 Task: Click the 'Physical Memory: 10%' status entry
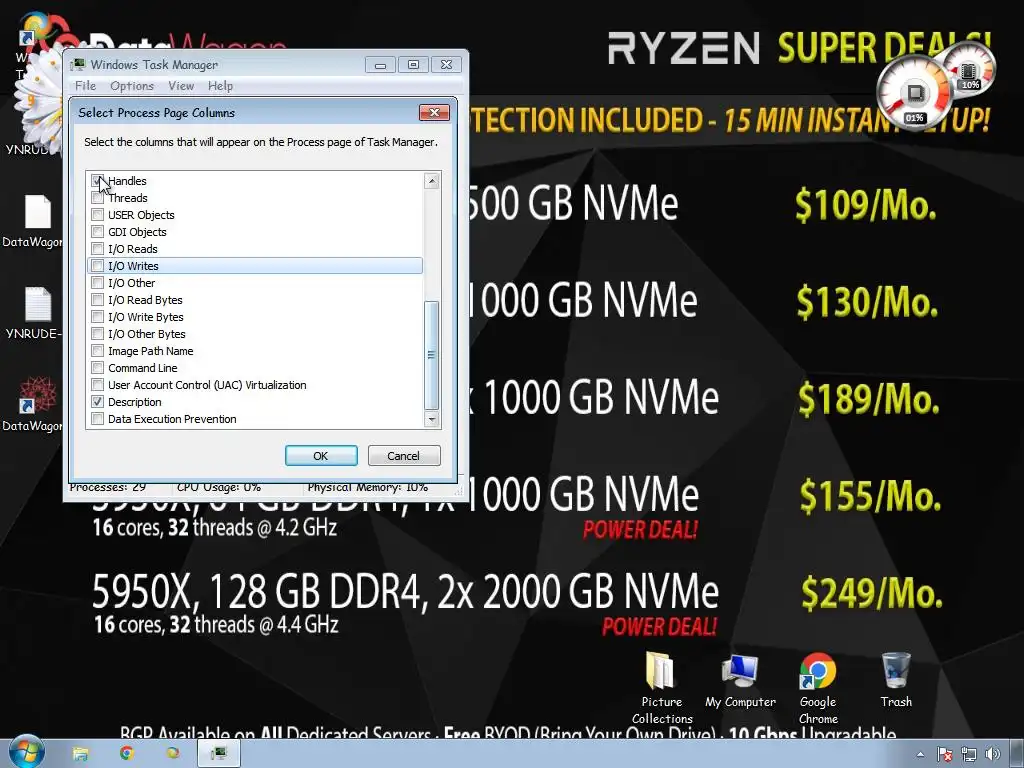(368, 488)
